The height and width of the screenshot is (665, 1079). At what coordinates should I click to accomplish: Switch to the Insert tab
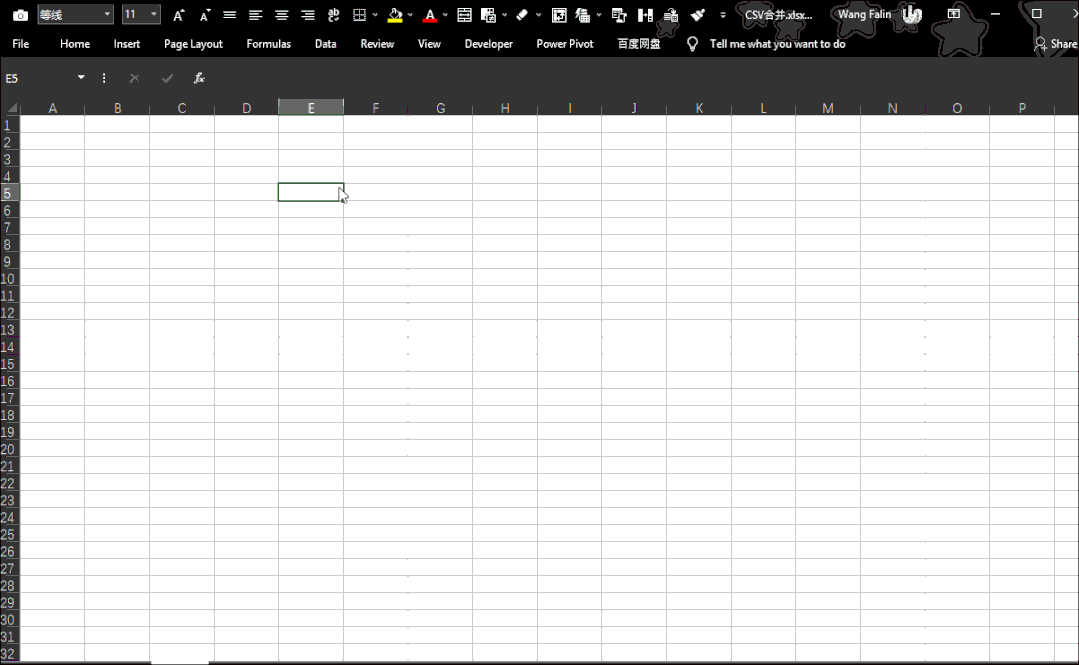click(127, 44)
